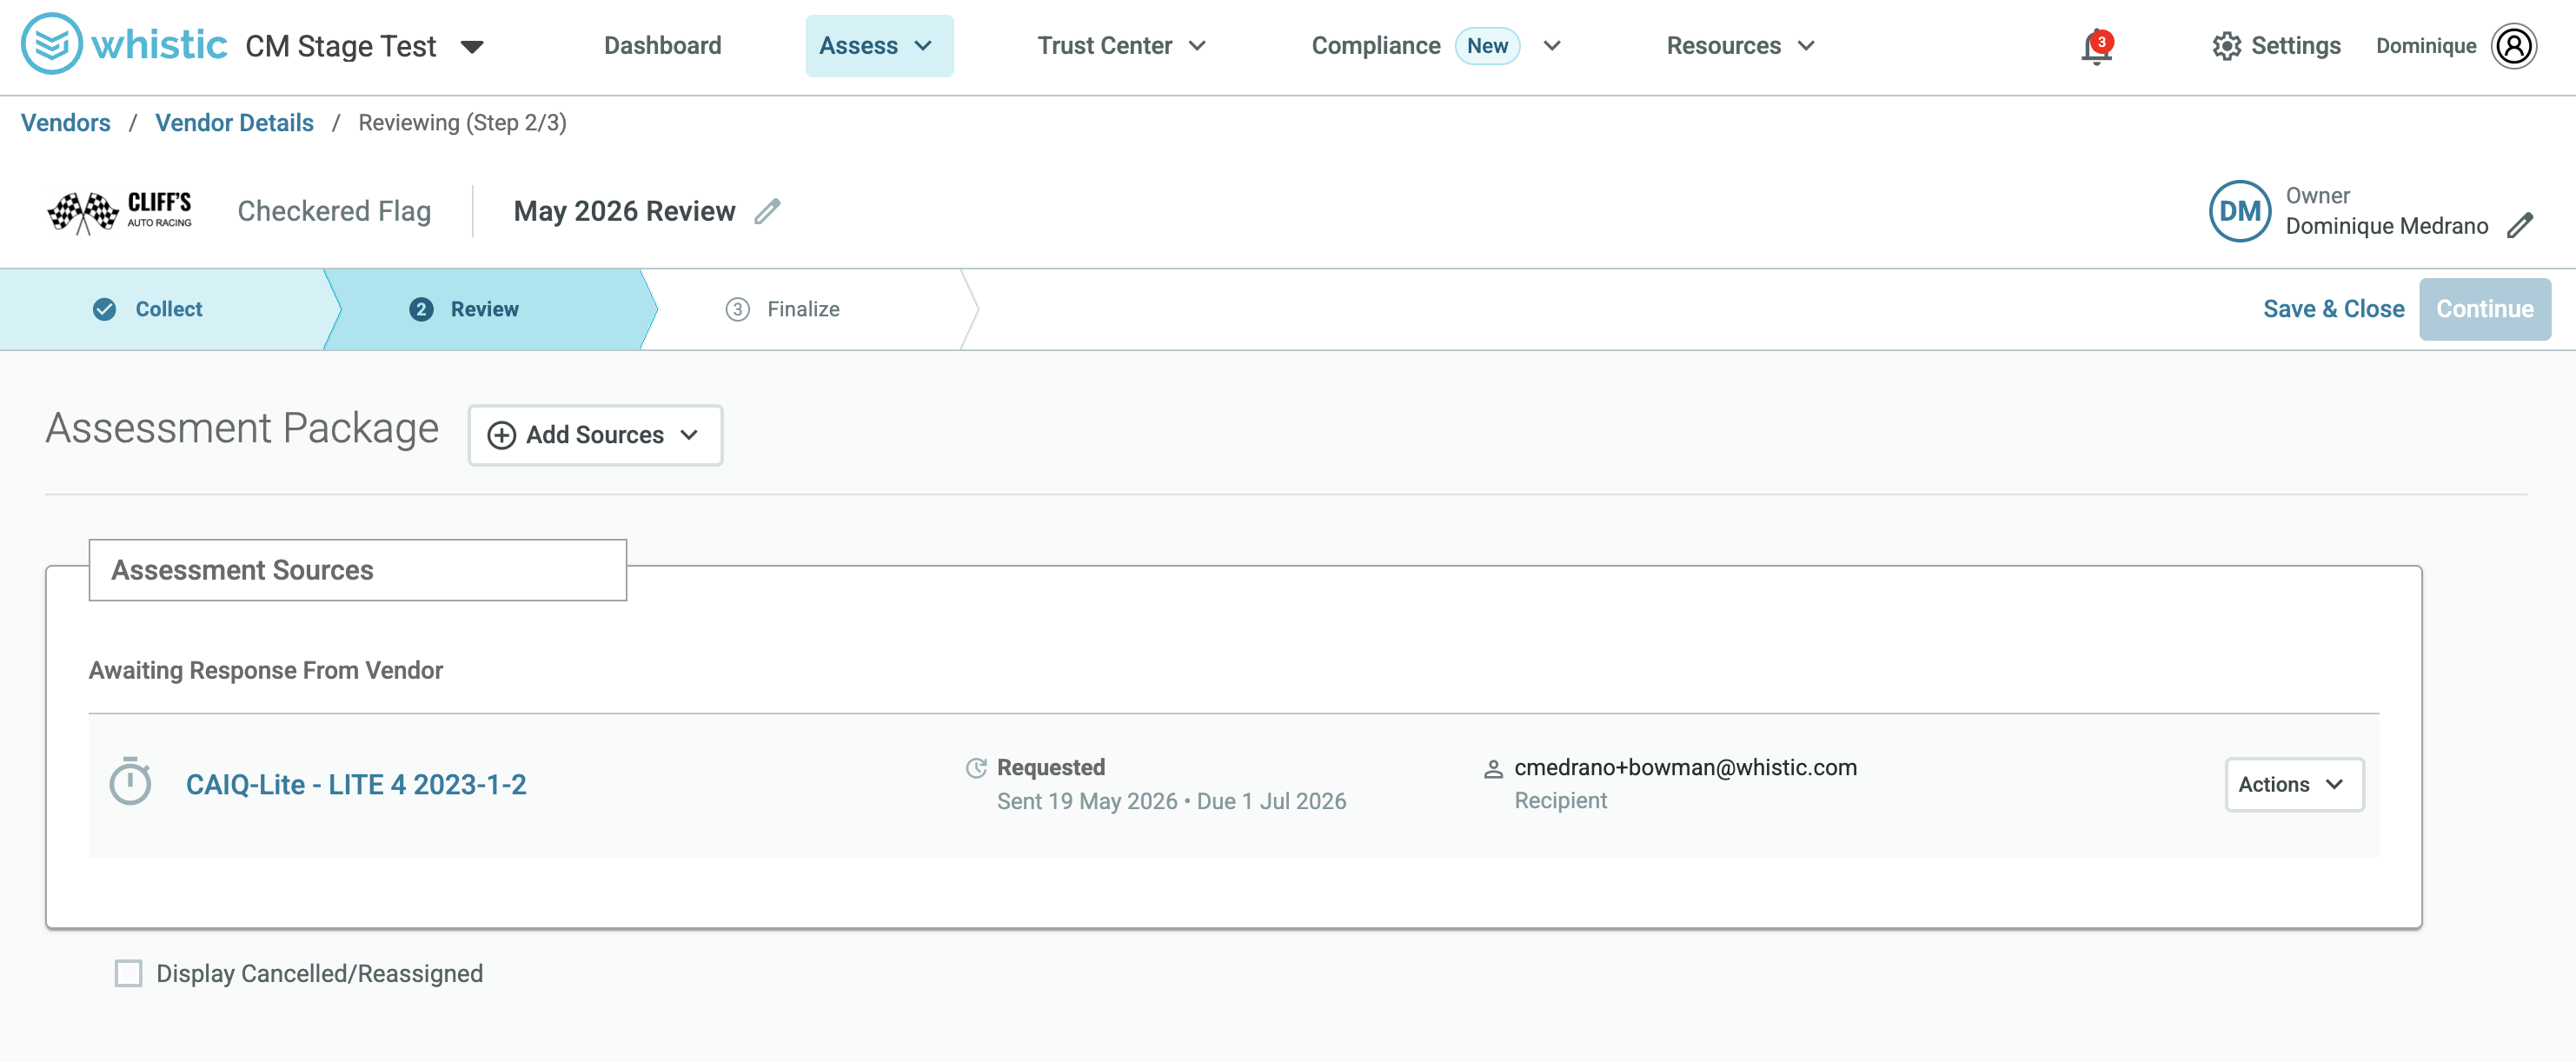Click the Requested status clock icon
Screen dimensions: 2576x1062
[x=976, y=768]
